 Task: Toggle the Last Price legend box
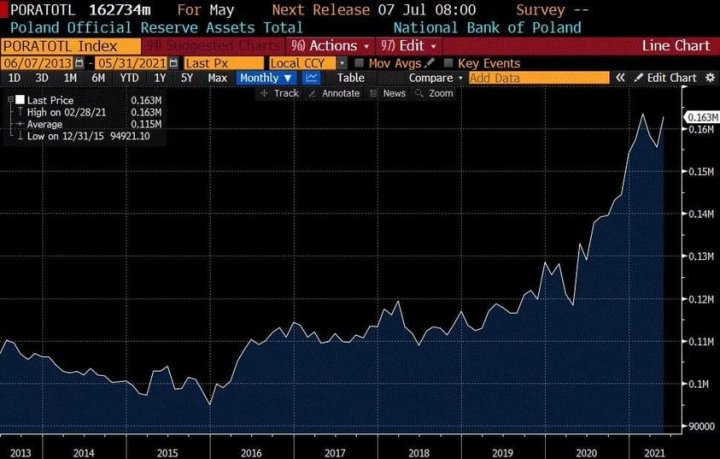pyautogui.click(x=18, y=101)
